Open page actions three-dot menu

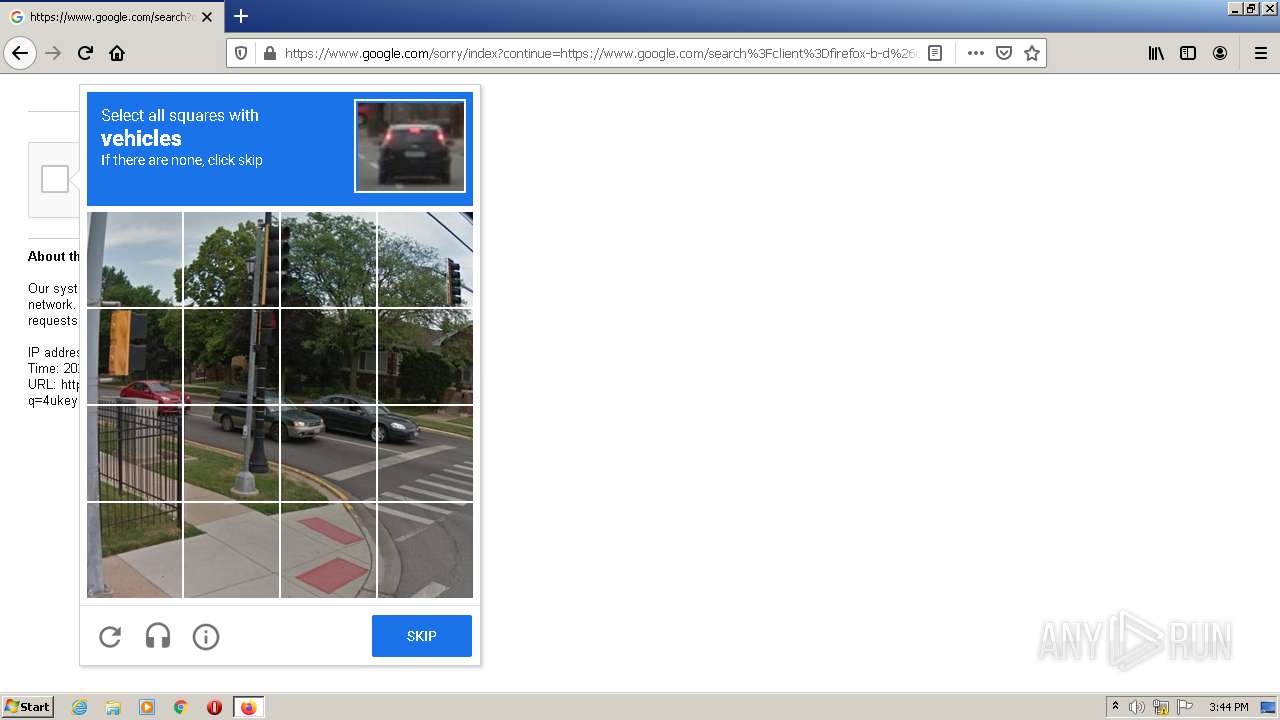coord(976,53)
